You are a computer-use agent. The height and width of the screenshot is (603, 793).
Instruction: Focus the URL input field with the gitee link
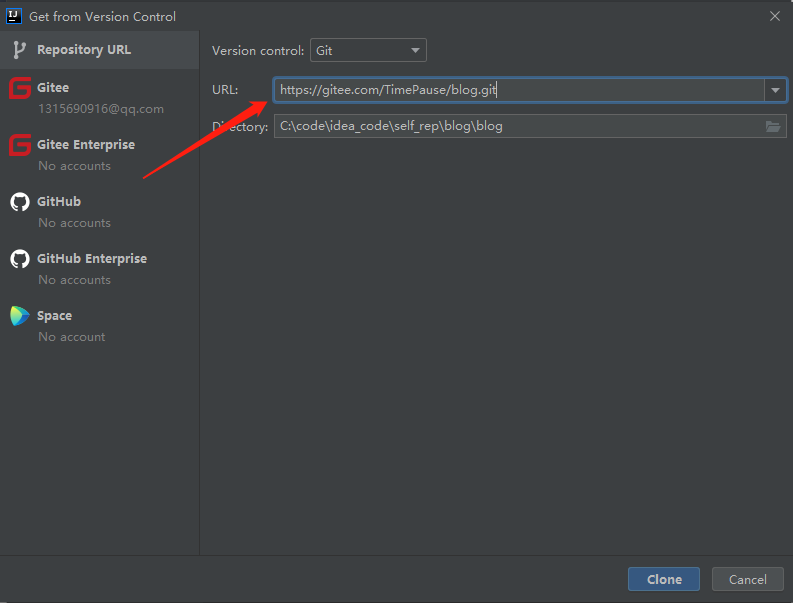520,90
